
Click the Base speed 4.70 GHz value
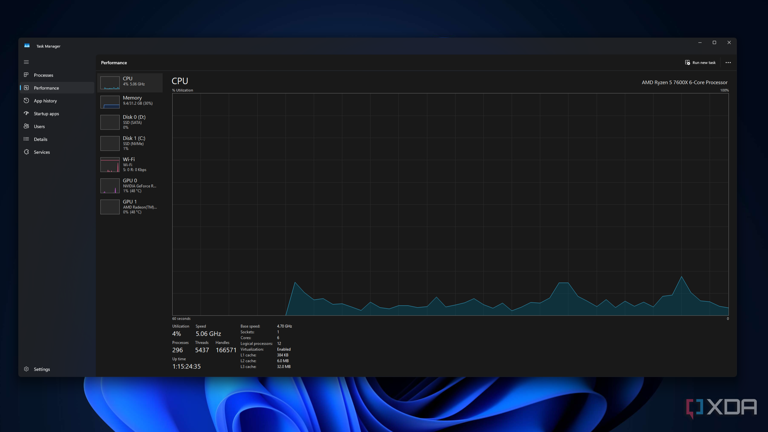[284, 326]
